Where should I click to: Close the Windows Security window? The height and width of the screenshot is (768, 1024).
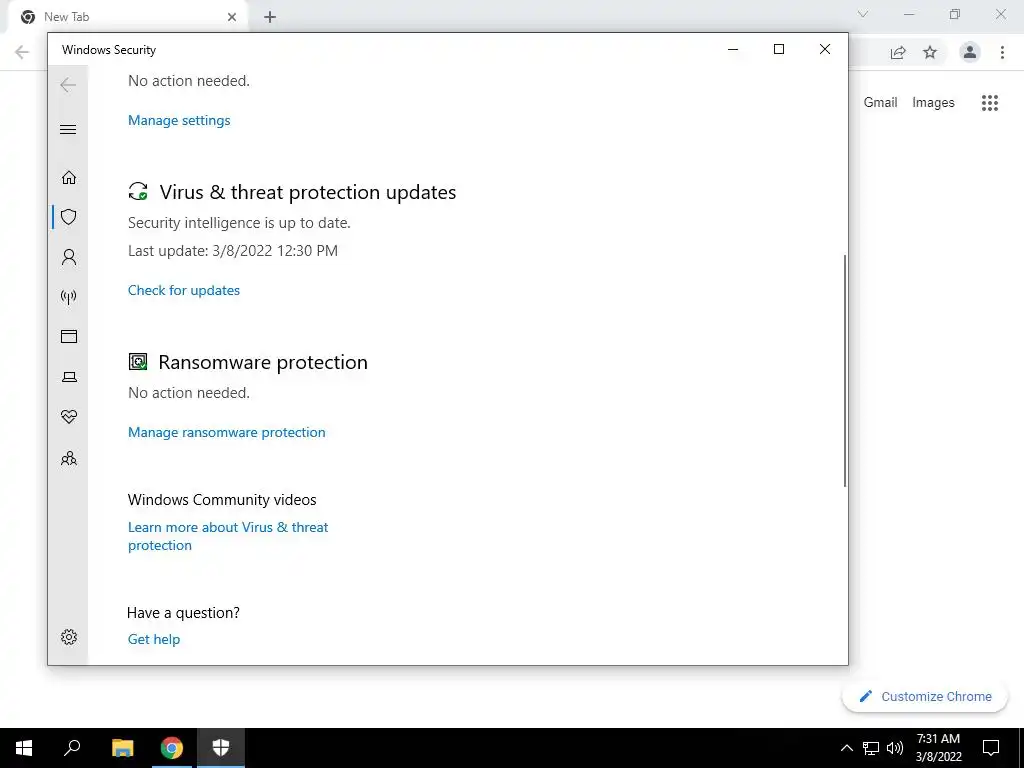(825, 50)
